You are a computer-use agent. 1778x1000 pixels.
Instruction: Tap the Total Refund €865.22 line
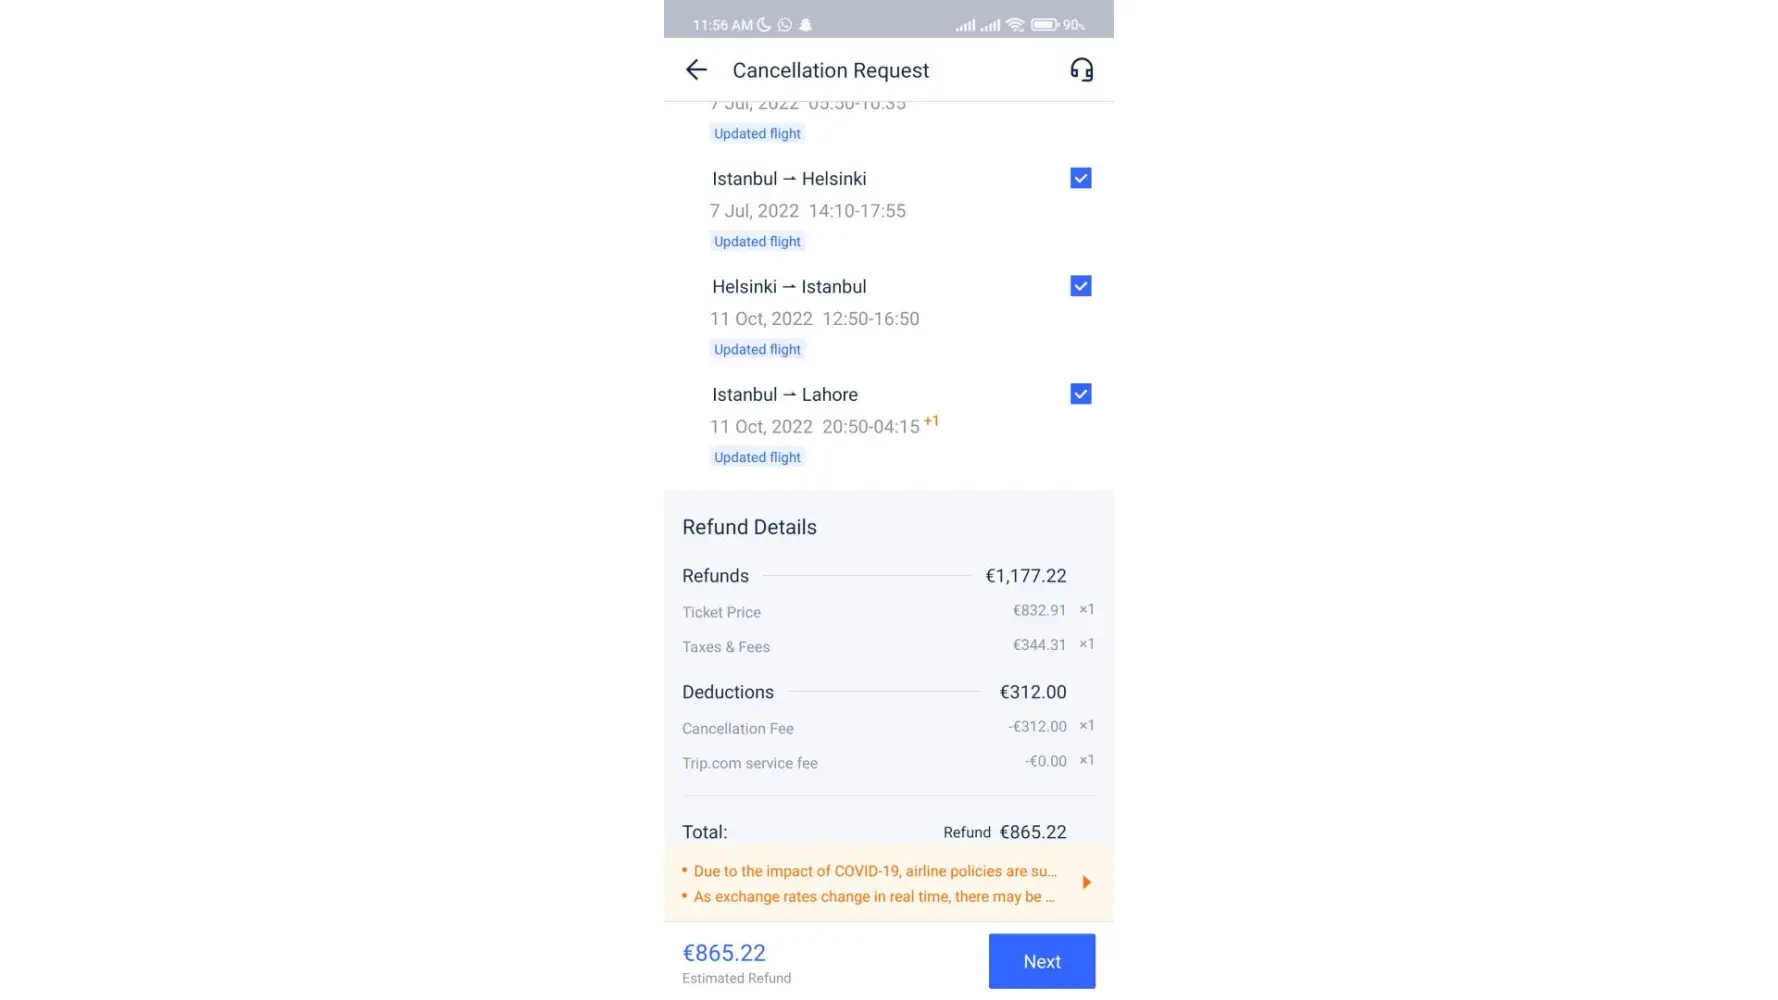coord(874,832)
